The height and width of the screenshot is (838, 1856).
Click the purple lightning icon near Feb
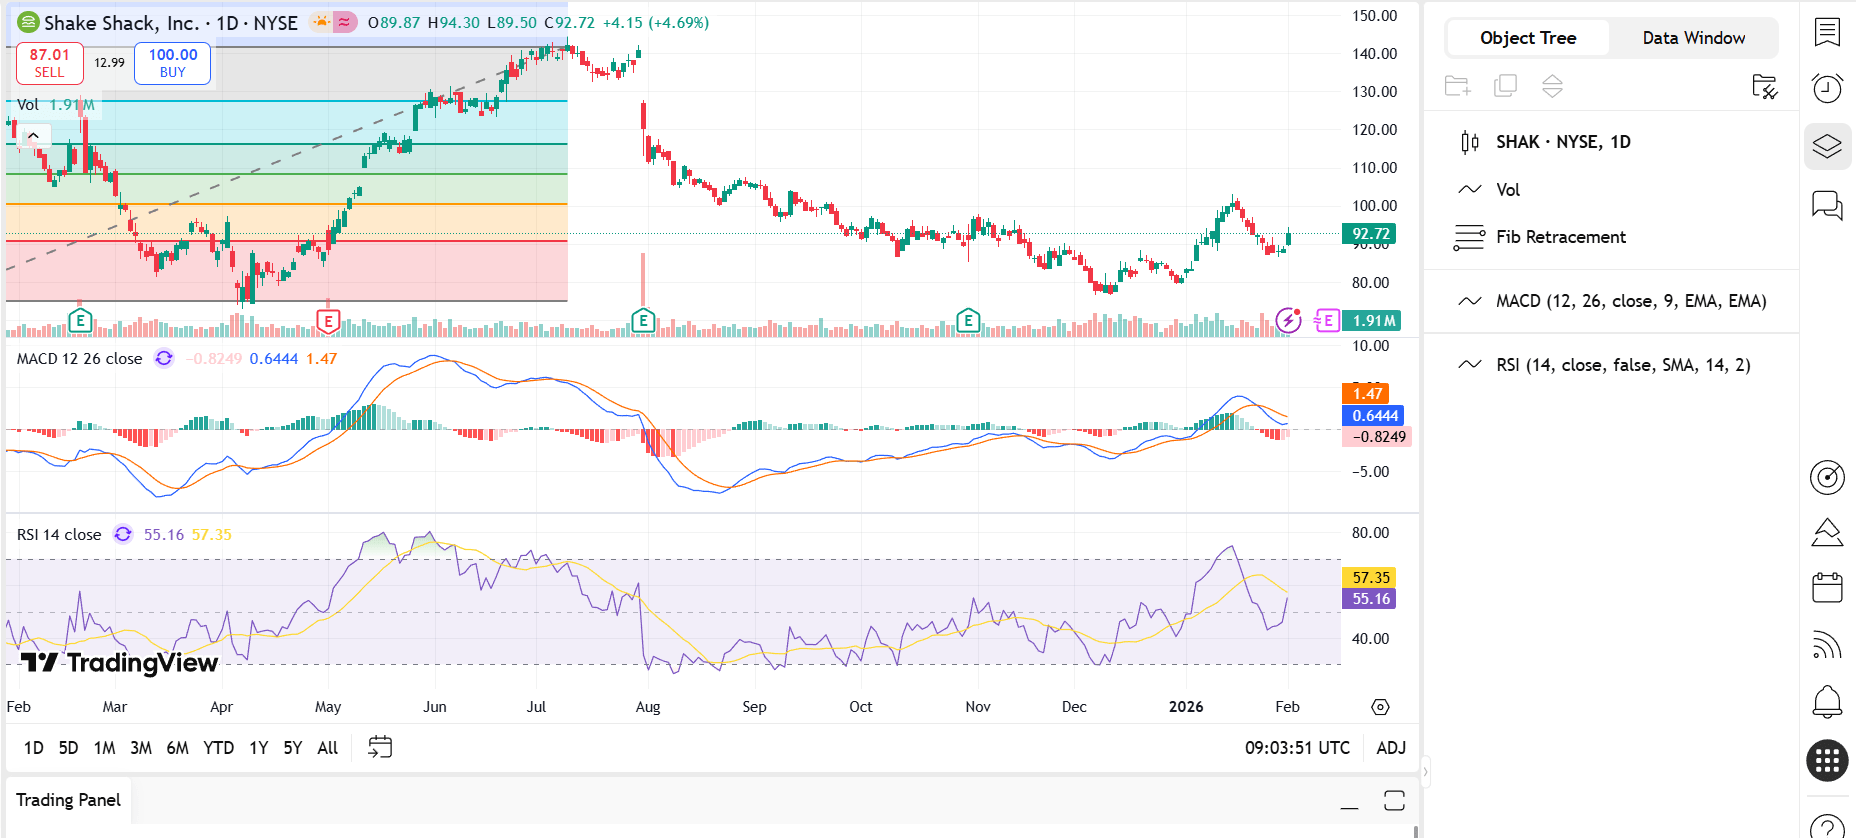(x=1289, y=320)
